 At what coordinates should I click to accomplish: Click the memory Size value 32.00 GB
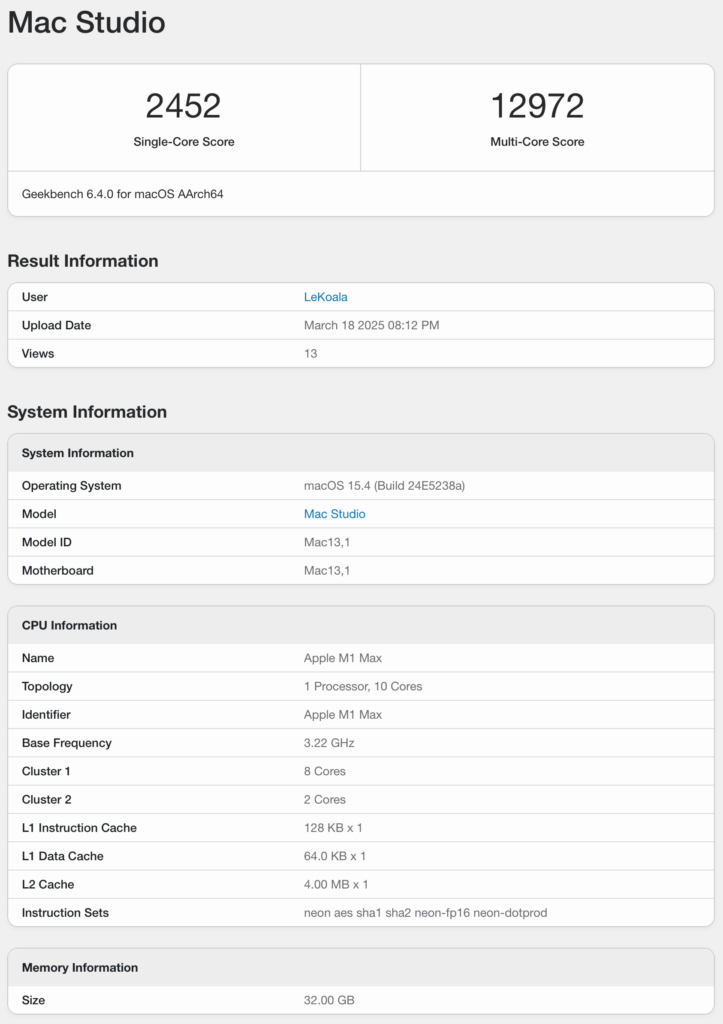click(329, 1000)
